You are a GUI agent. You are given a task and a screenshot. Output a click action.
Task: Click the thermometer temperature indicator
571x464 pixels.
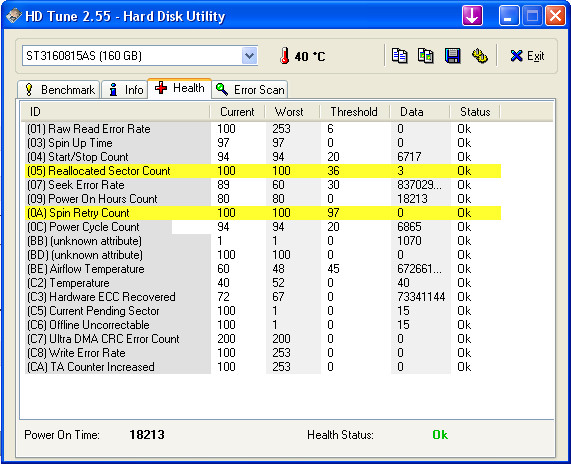click(x=285, y=56)
